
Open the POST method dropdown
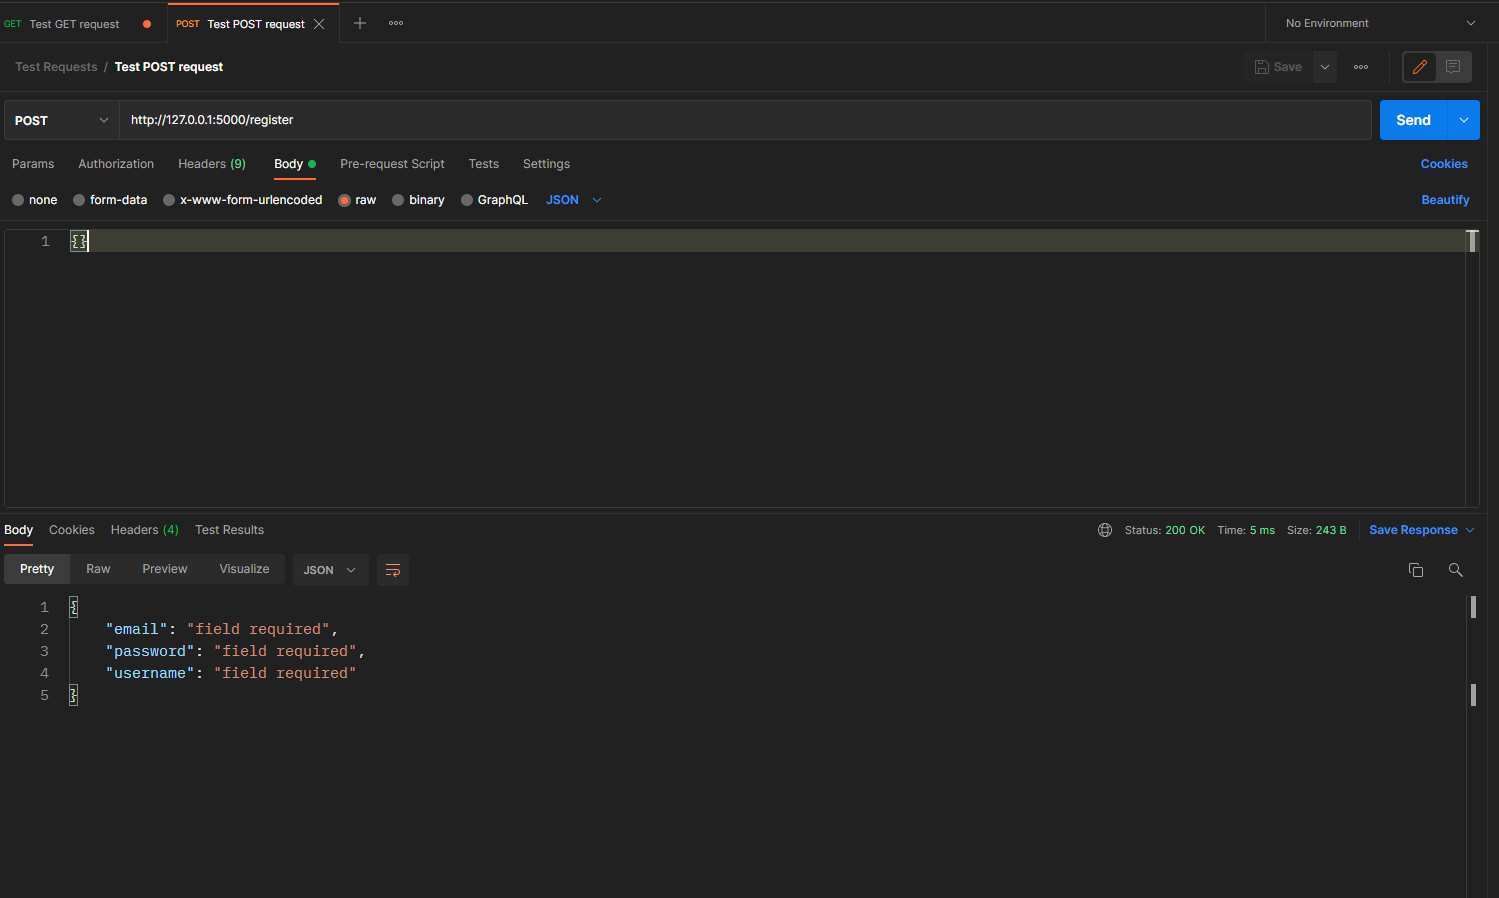click(61, 120)
